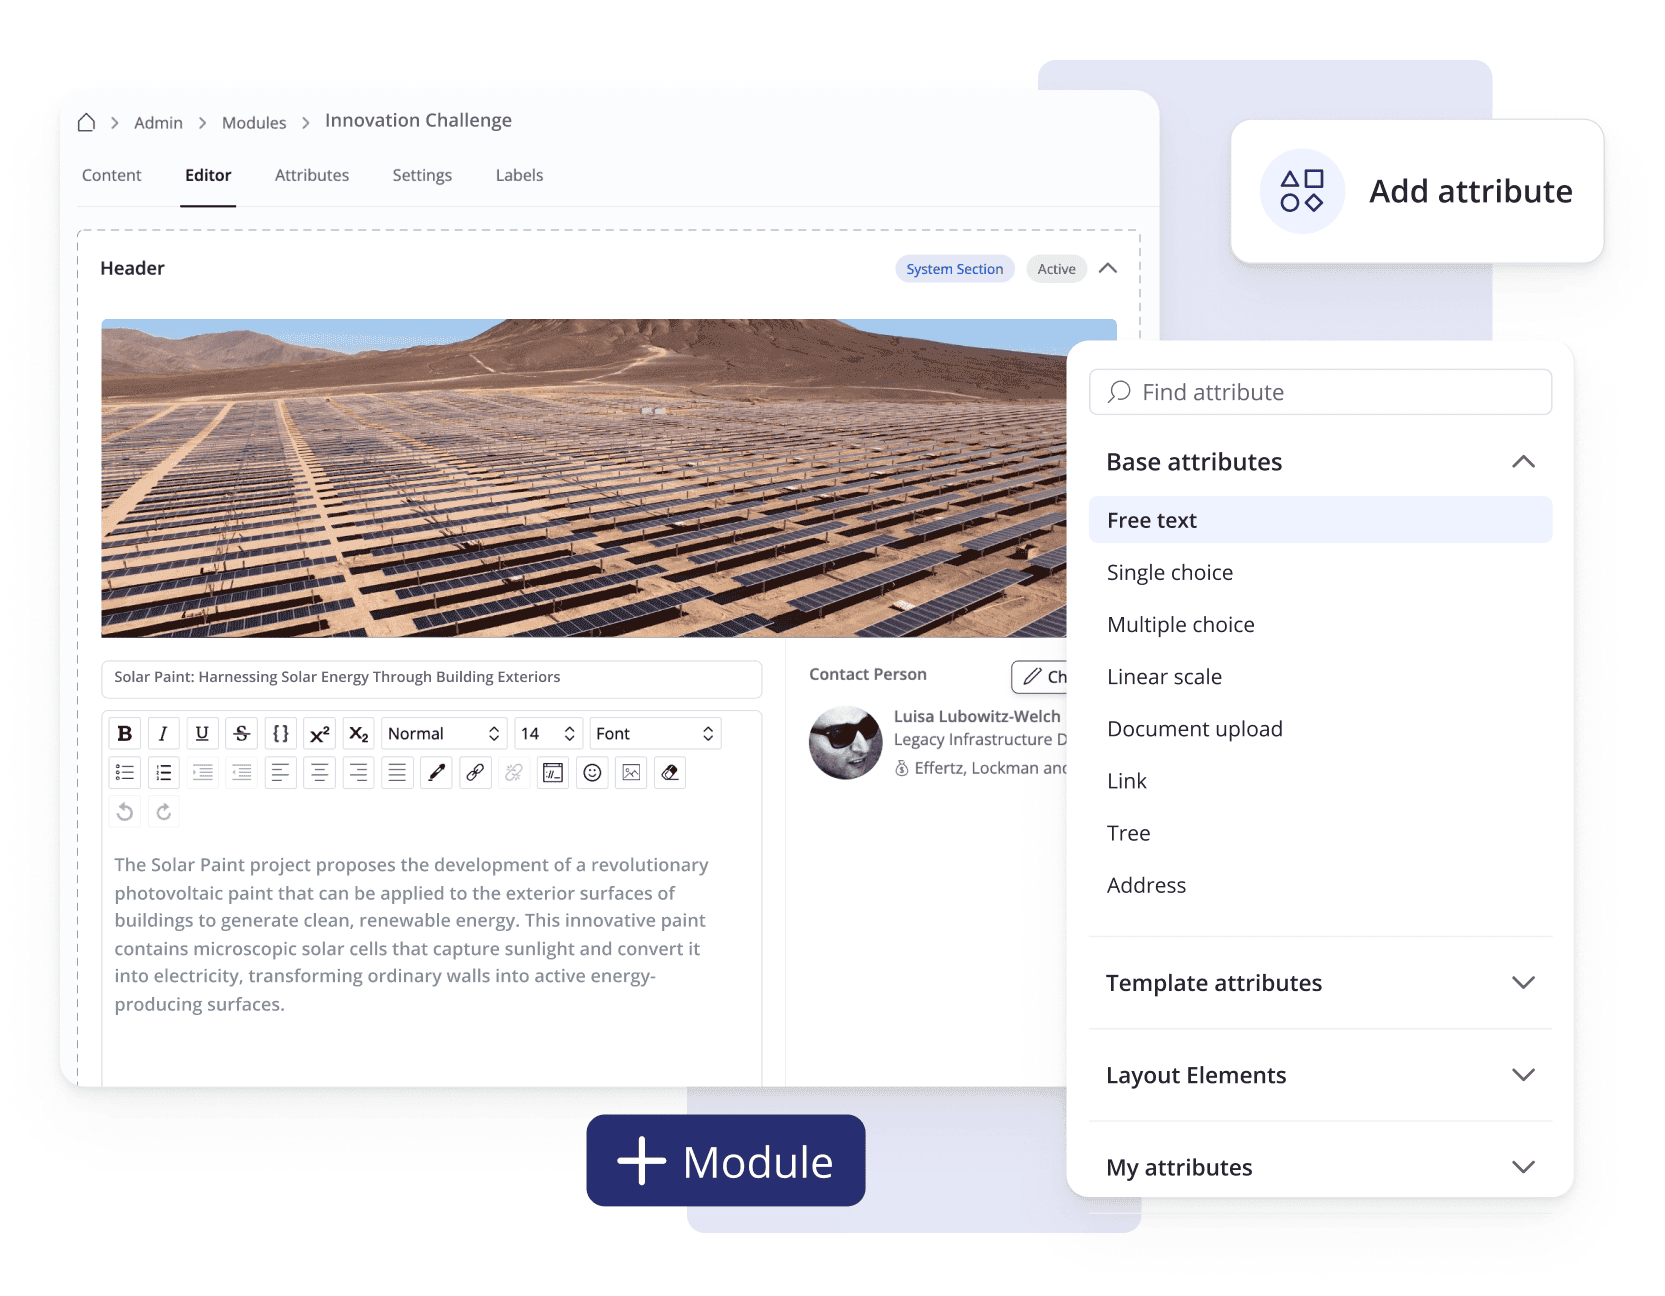Image resolution: width=1665 pixels, height=1296 pixels.
Task: Apply strikethrough formatting
Action: pyautogui.click(x=241, y=734)
